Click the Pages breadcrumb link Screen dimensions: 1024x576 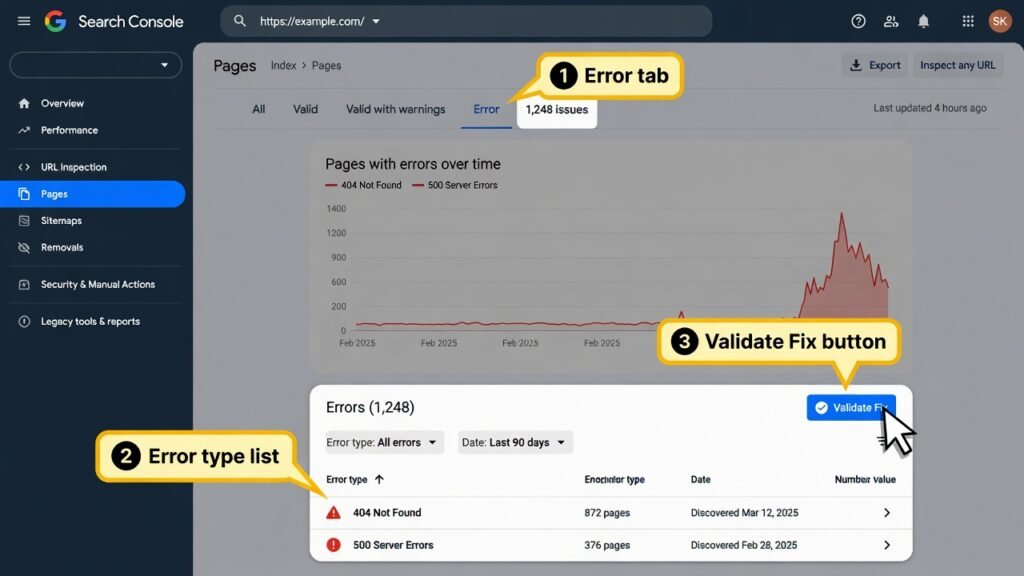327,65
